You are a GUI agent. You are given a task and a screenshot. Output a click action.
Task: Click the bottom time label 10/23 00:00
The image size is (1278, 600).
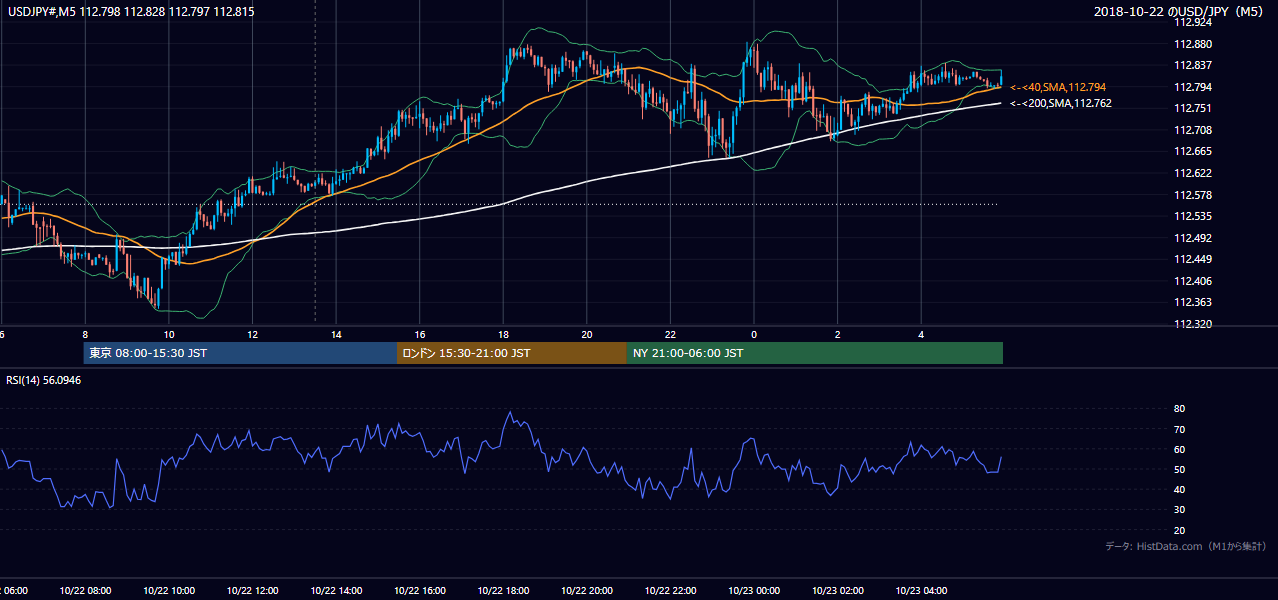(x=754, y=591)
